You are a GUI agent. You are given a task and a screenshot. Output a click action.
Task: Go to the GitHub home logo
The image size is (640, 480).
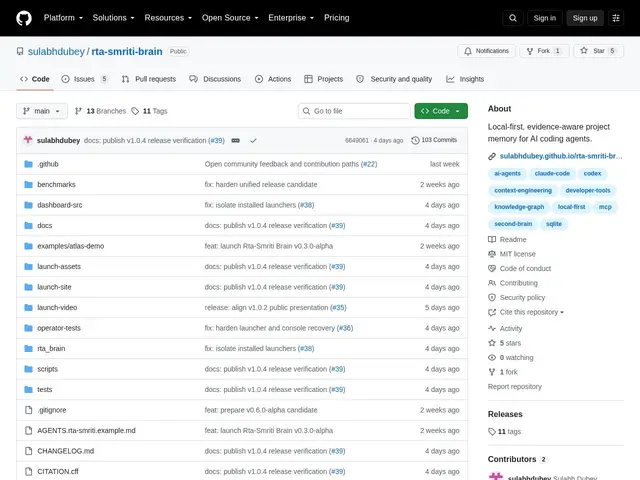tap(24, 18)
